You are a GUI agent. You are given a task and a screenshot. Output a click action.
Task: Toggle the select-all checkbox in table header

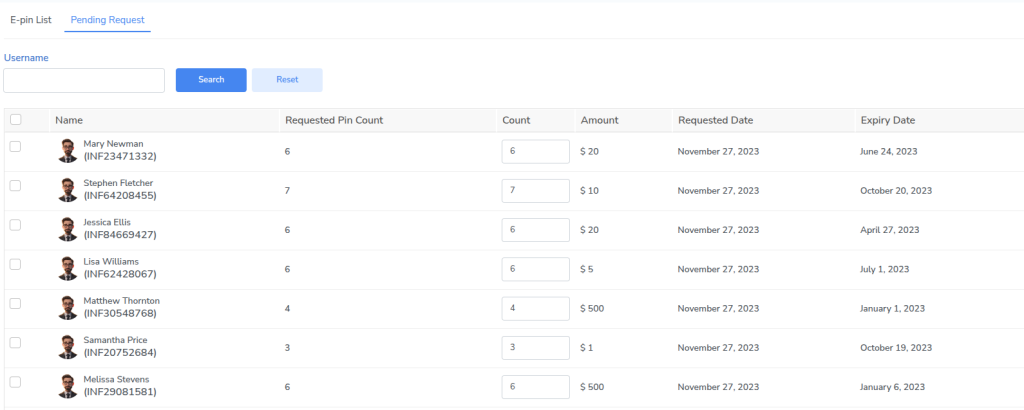tap(15, 120)
